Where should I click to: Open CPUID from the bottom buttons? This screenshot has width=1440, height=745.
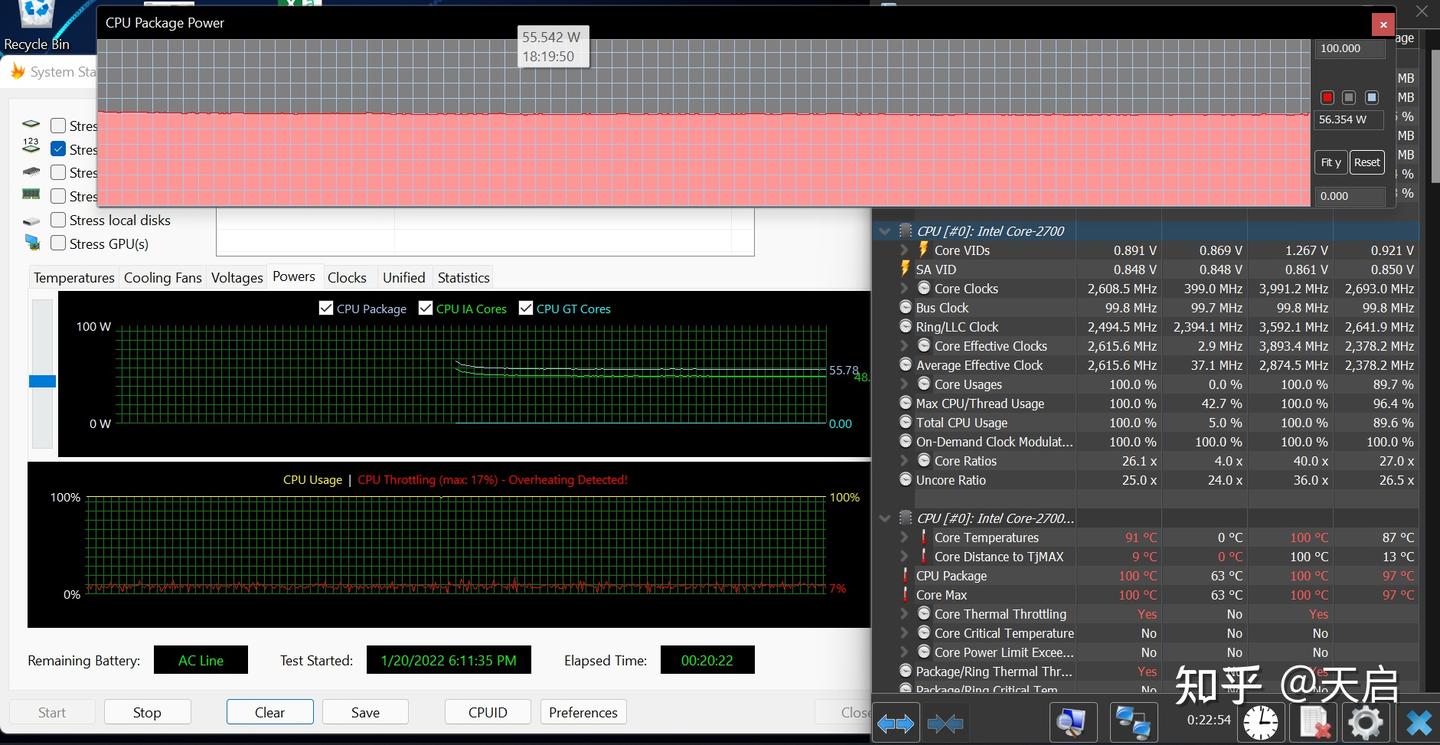tap(488, 712)
